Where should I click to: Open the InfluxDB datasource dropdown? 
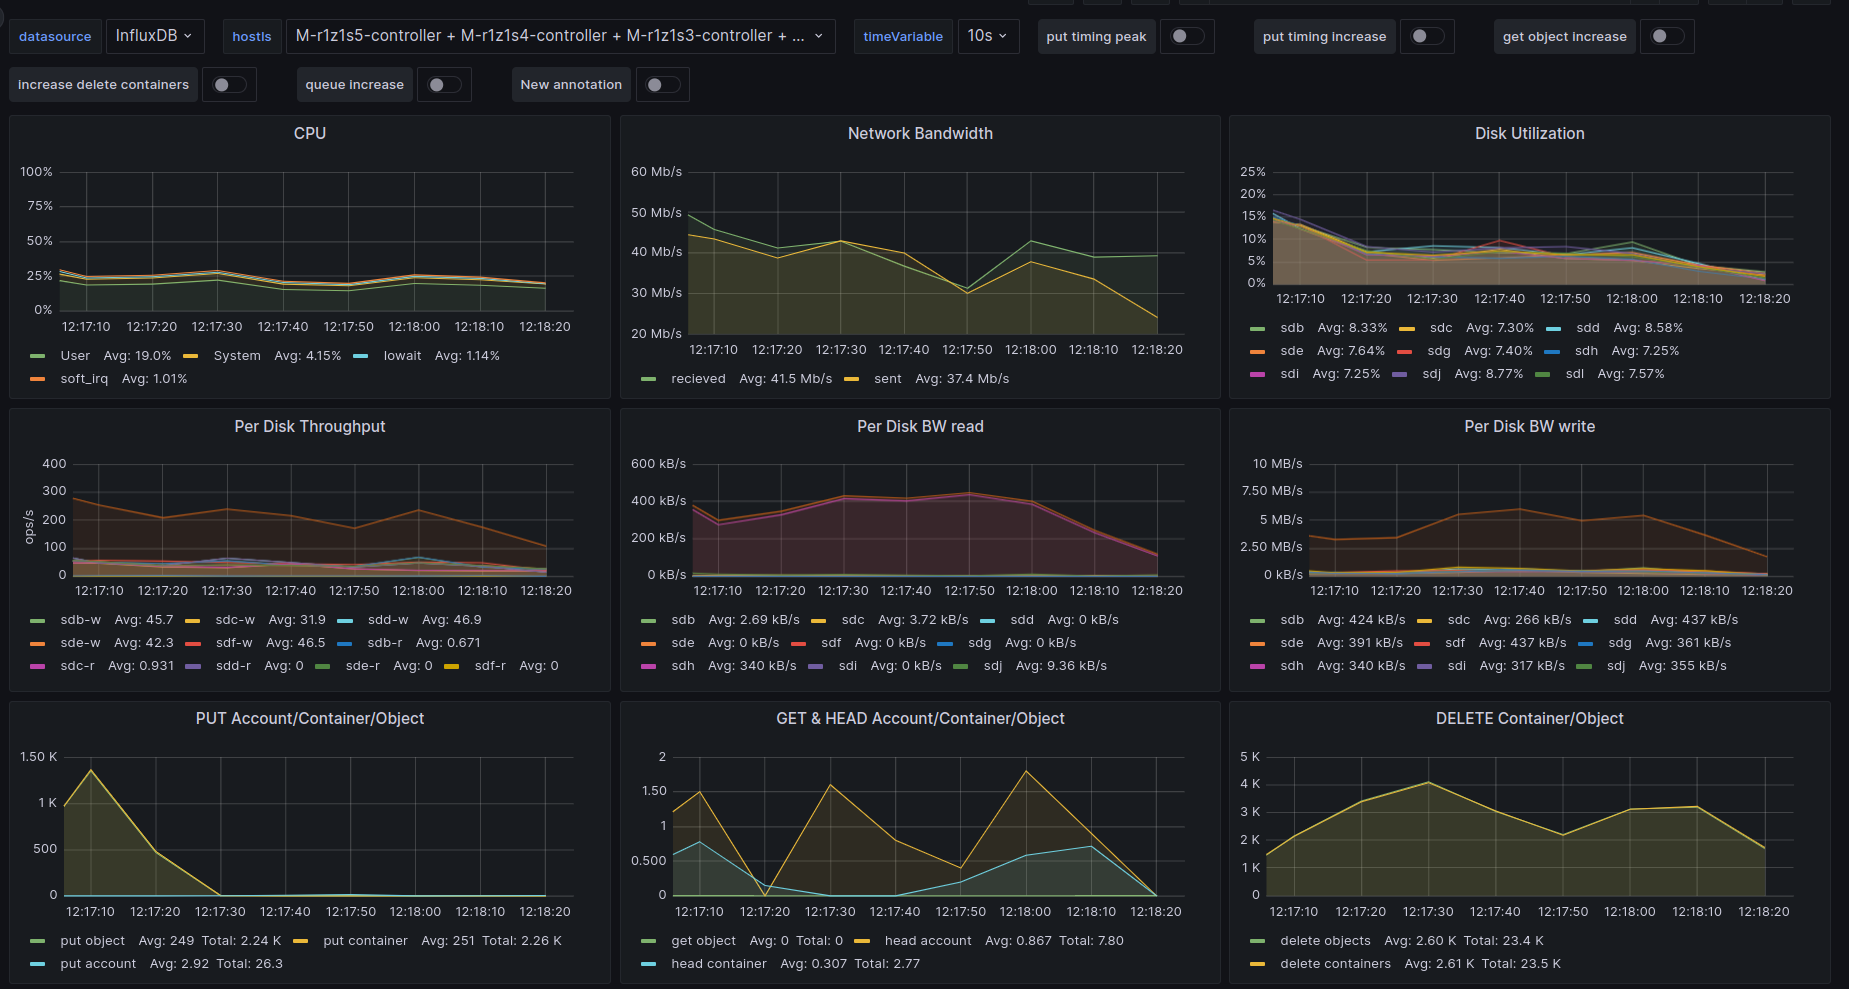click(x=154, y=36)
